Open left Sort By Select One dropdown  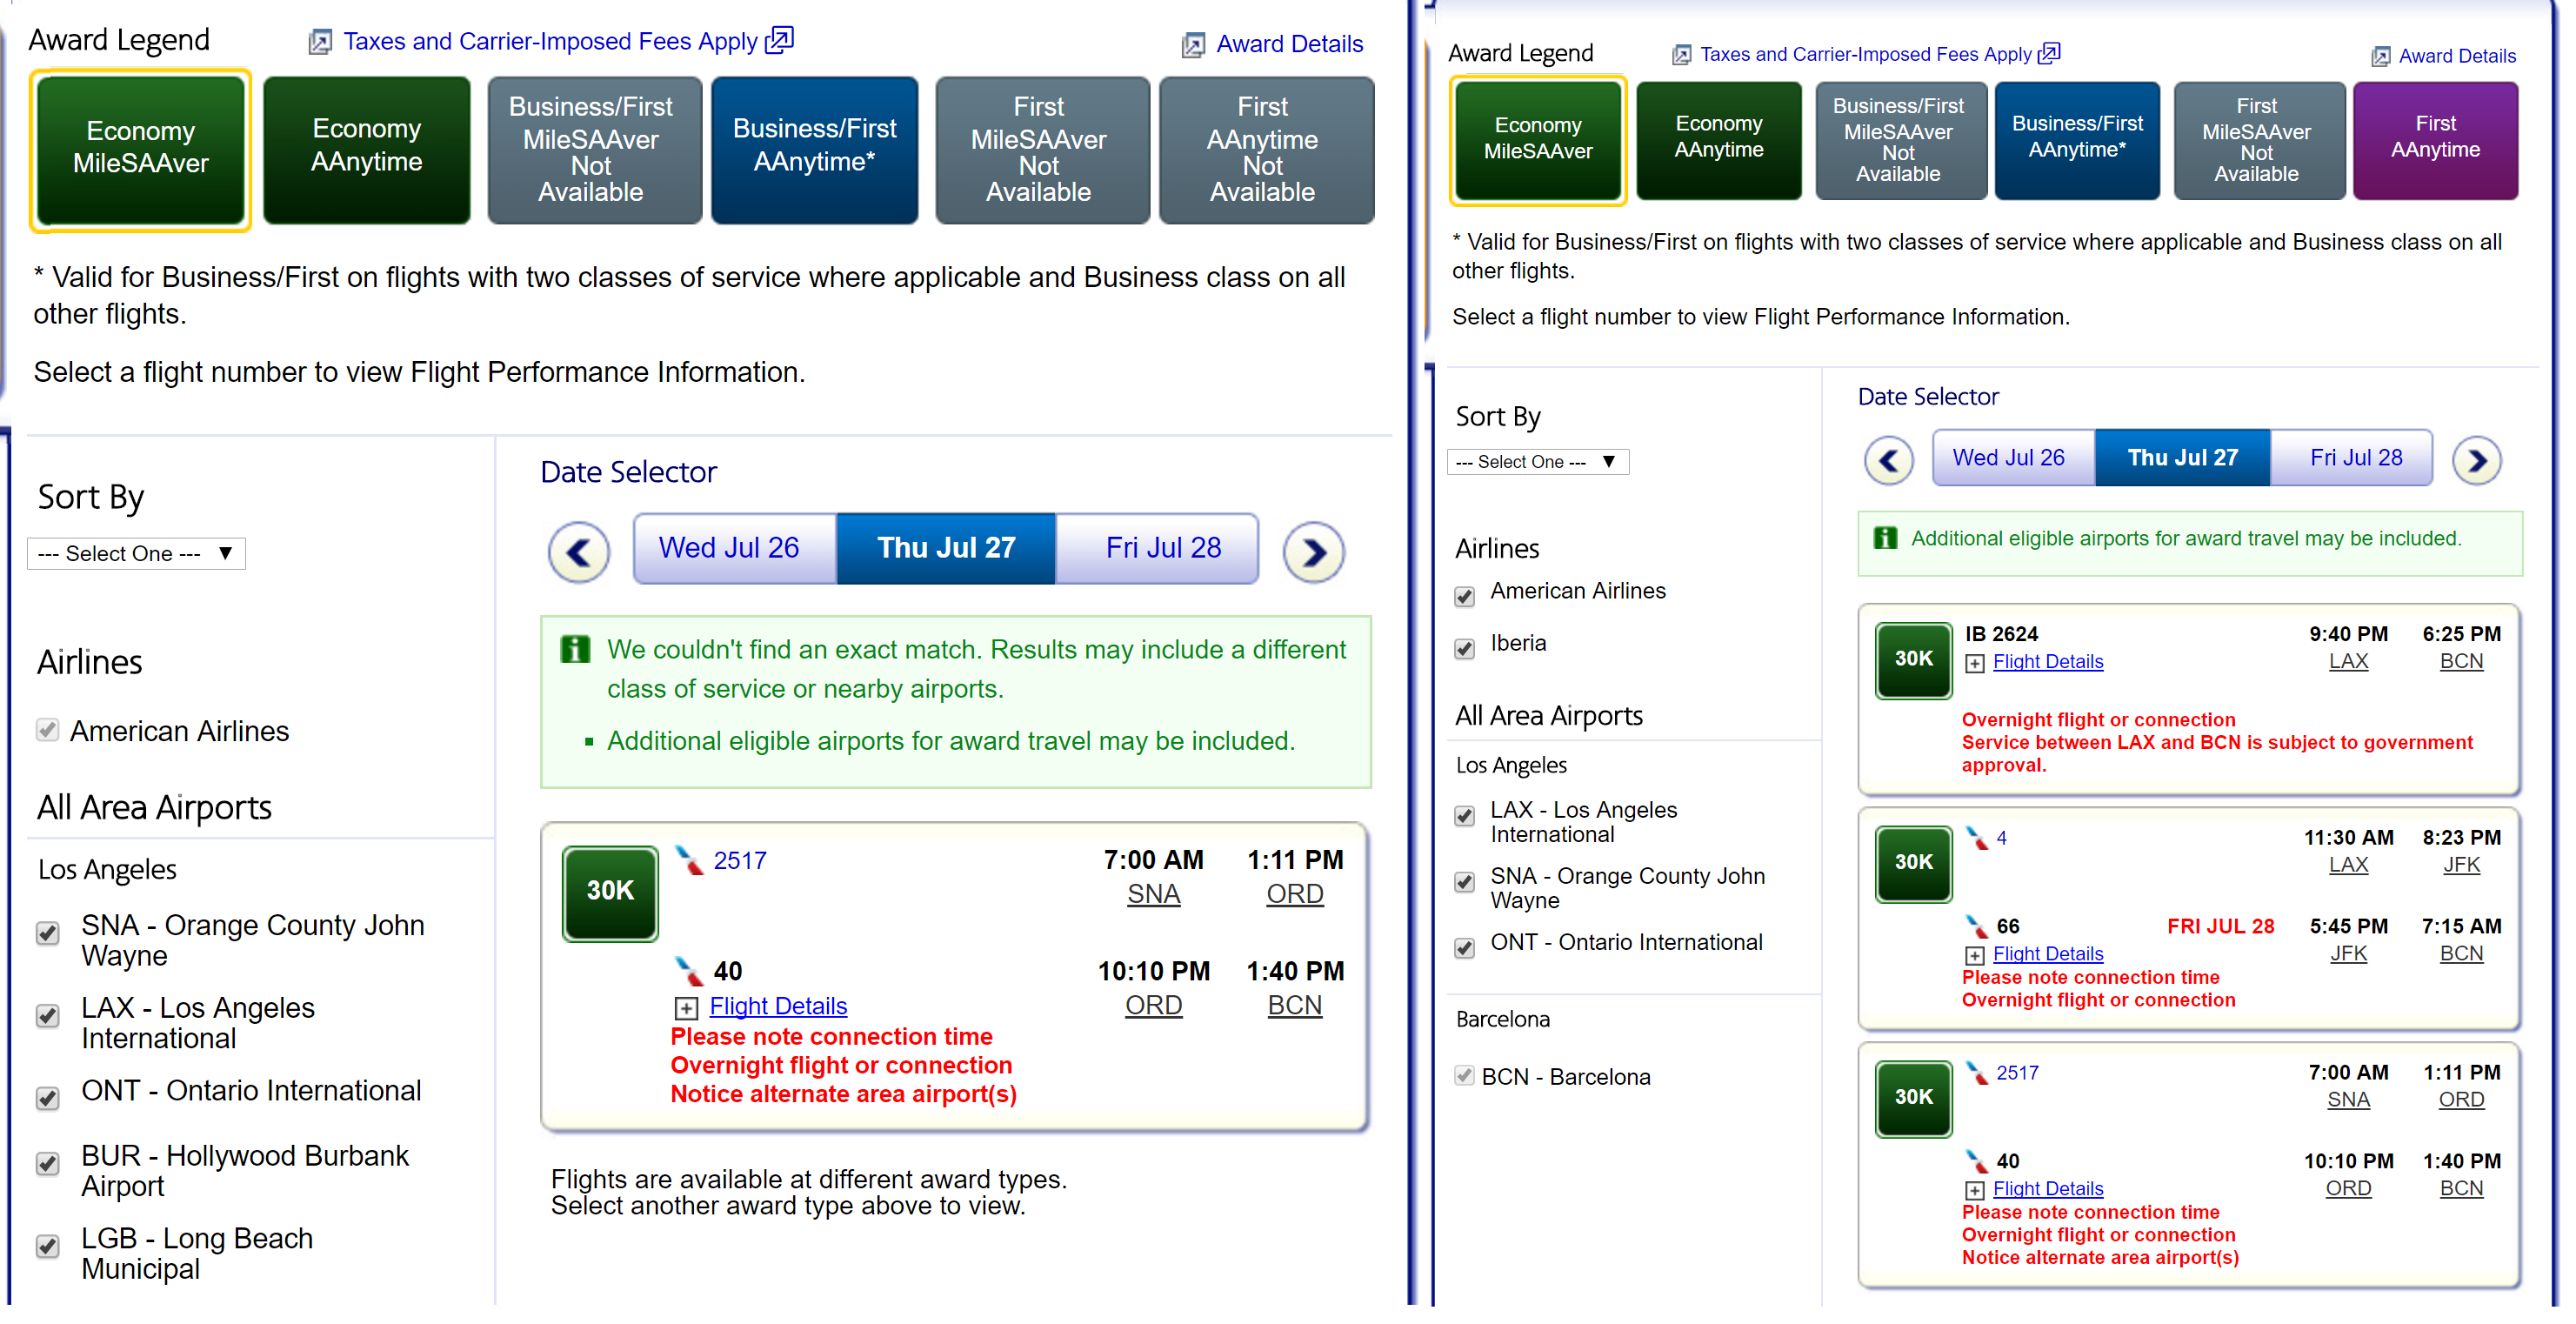click(x=136, y=553)
